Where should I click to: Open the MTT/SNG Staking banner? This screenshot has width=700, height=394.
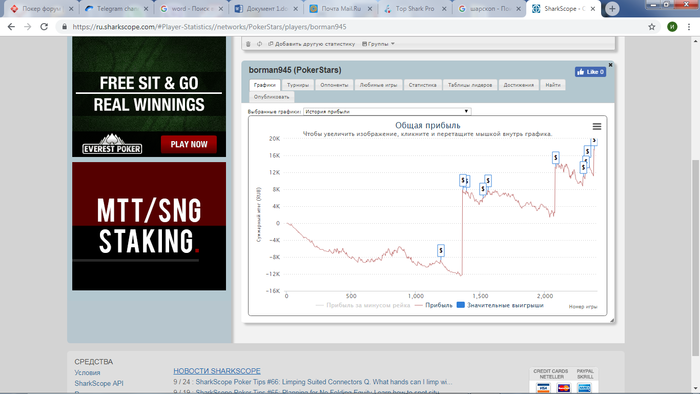point(149,226)
